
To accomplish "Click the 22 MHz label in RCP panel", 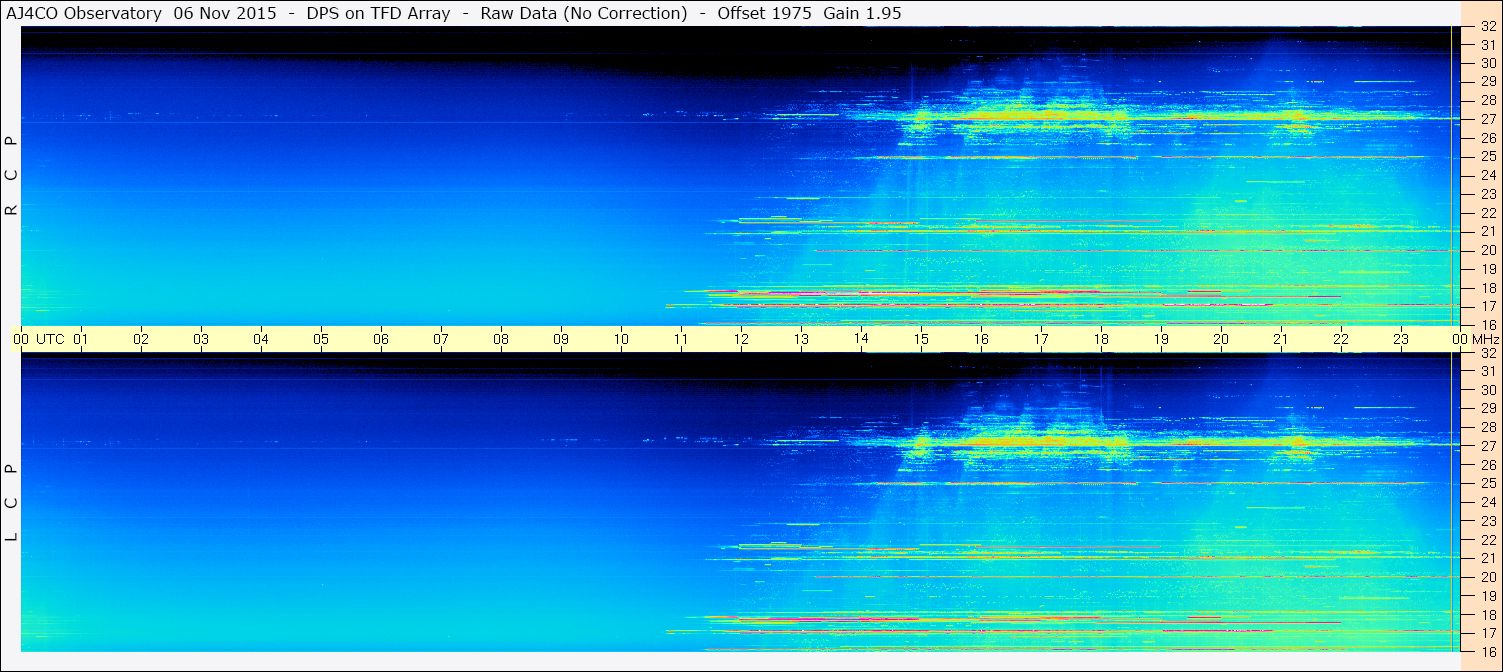I will coord(1488,213).
